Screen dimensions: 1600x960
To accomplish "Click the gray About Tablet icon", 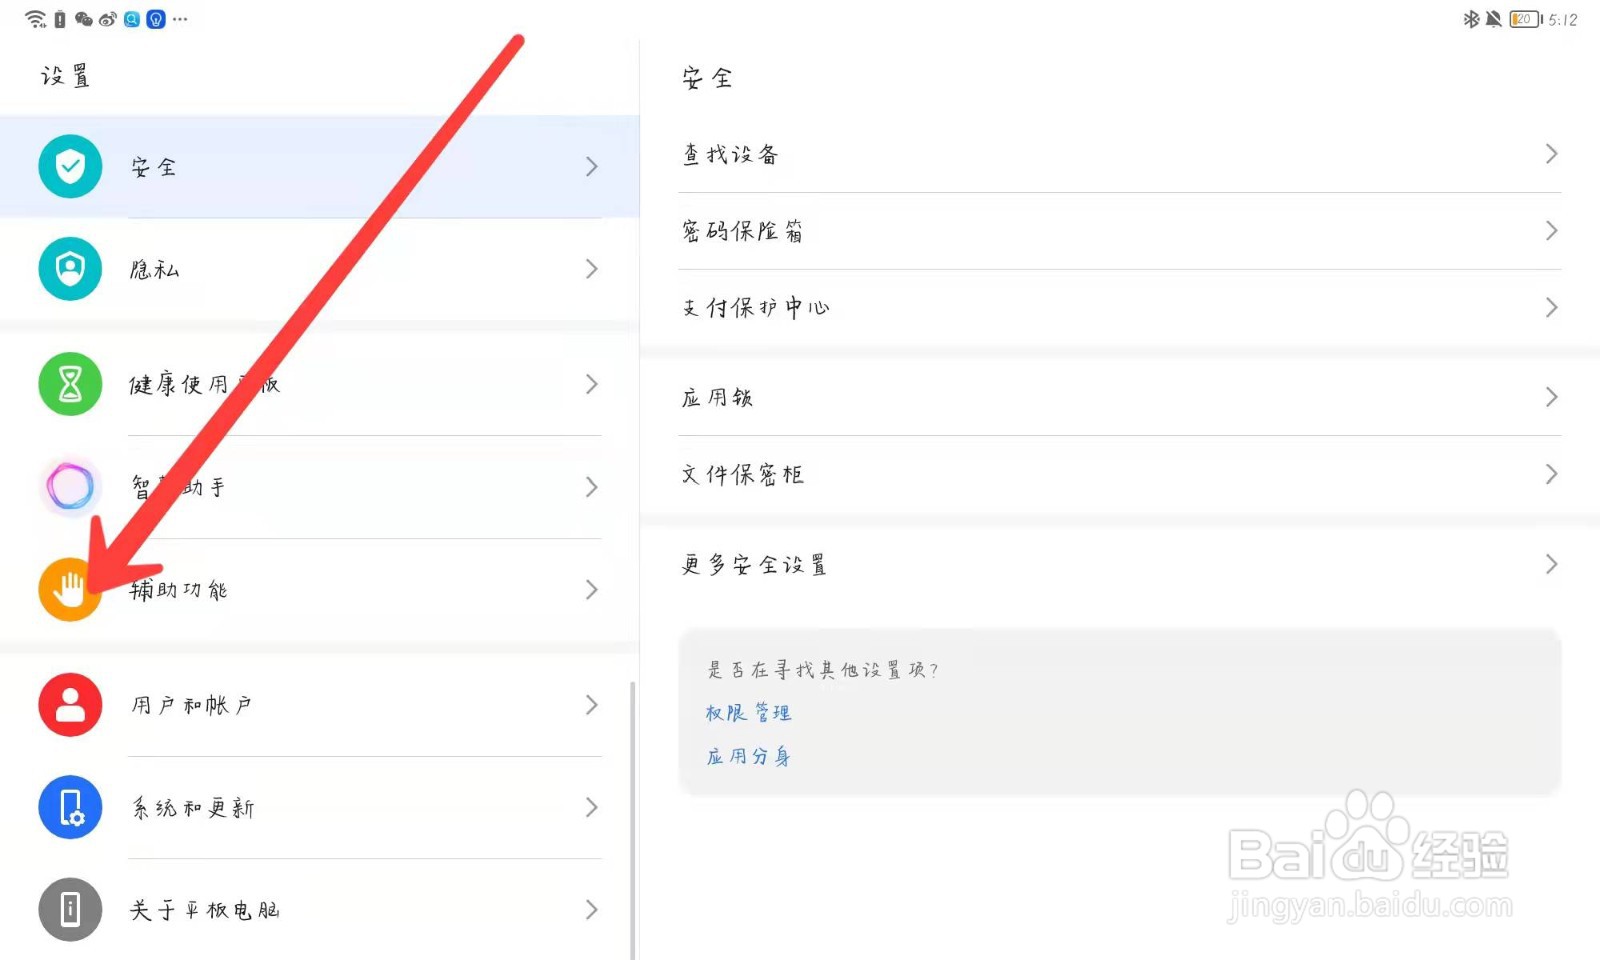I will 70,910.
